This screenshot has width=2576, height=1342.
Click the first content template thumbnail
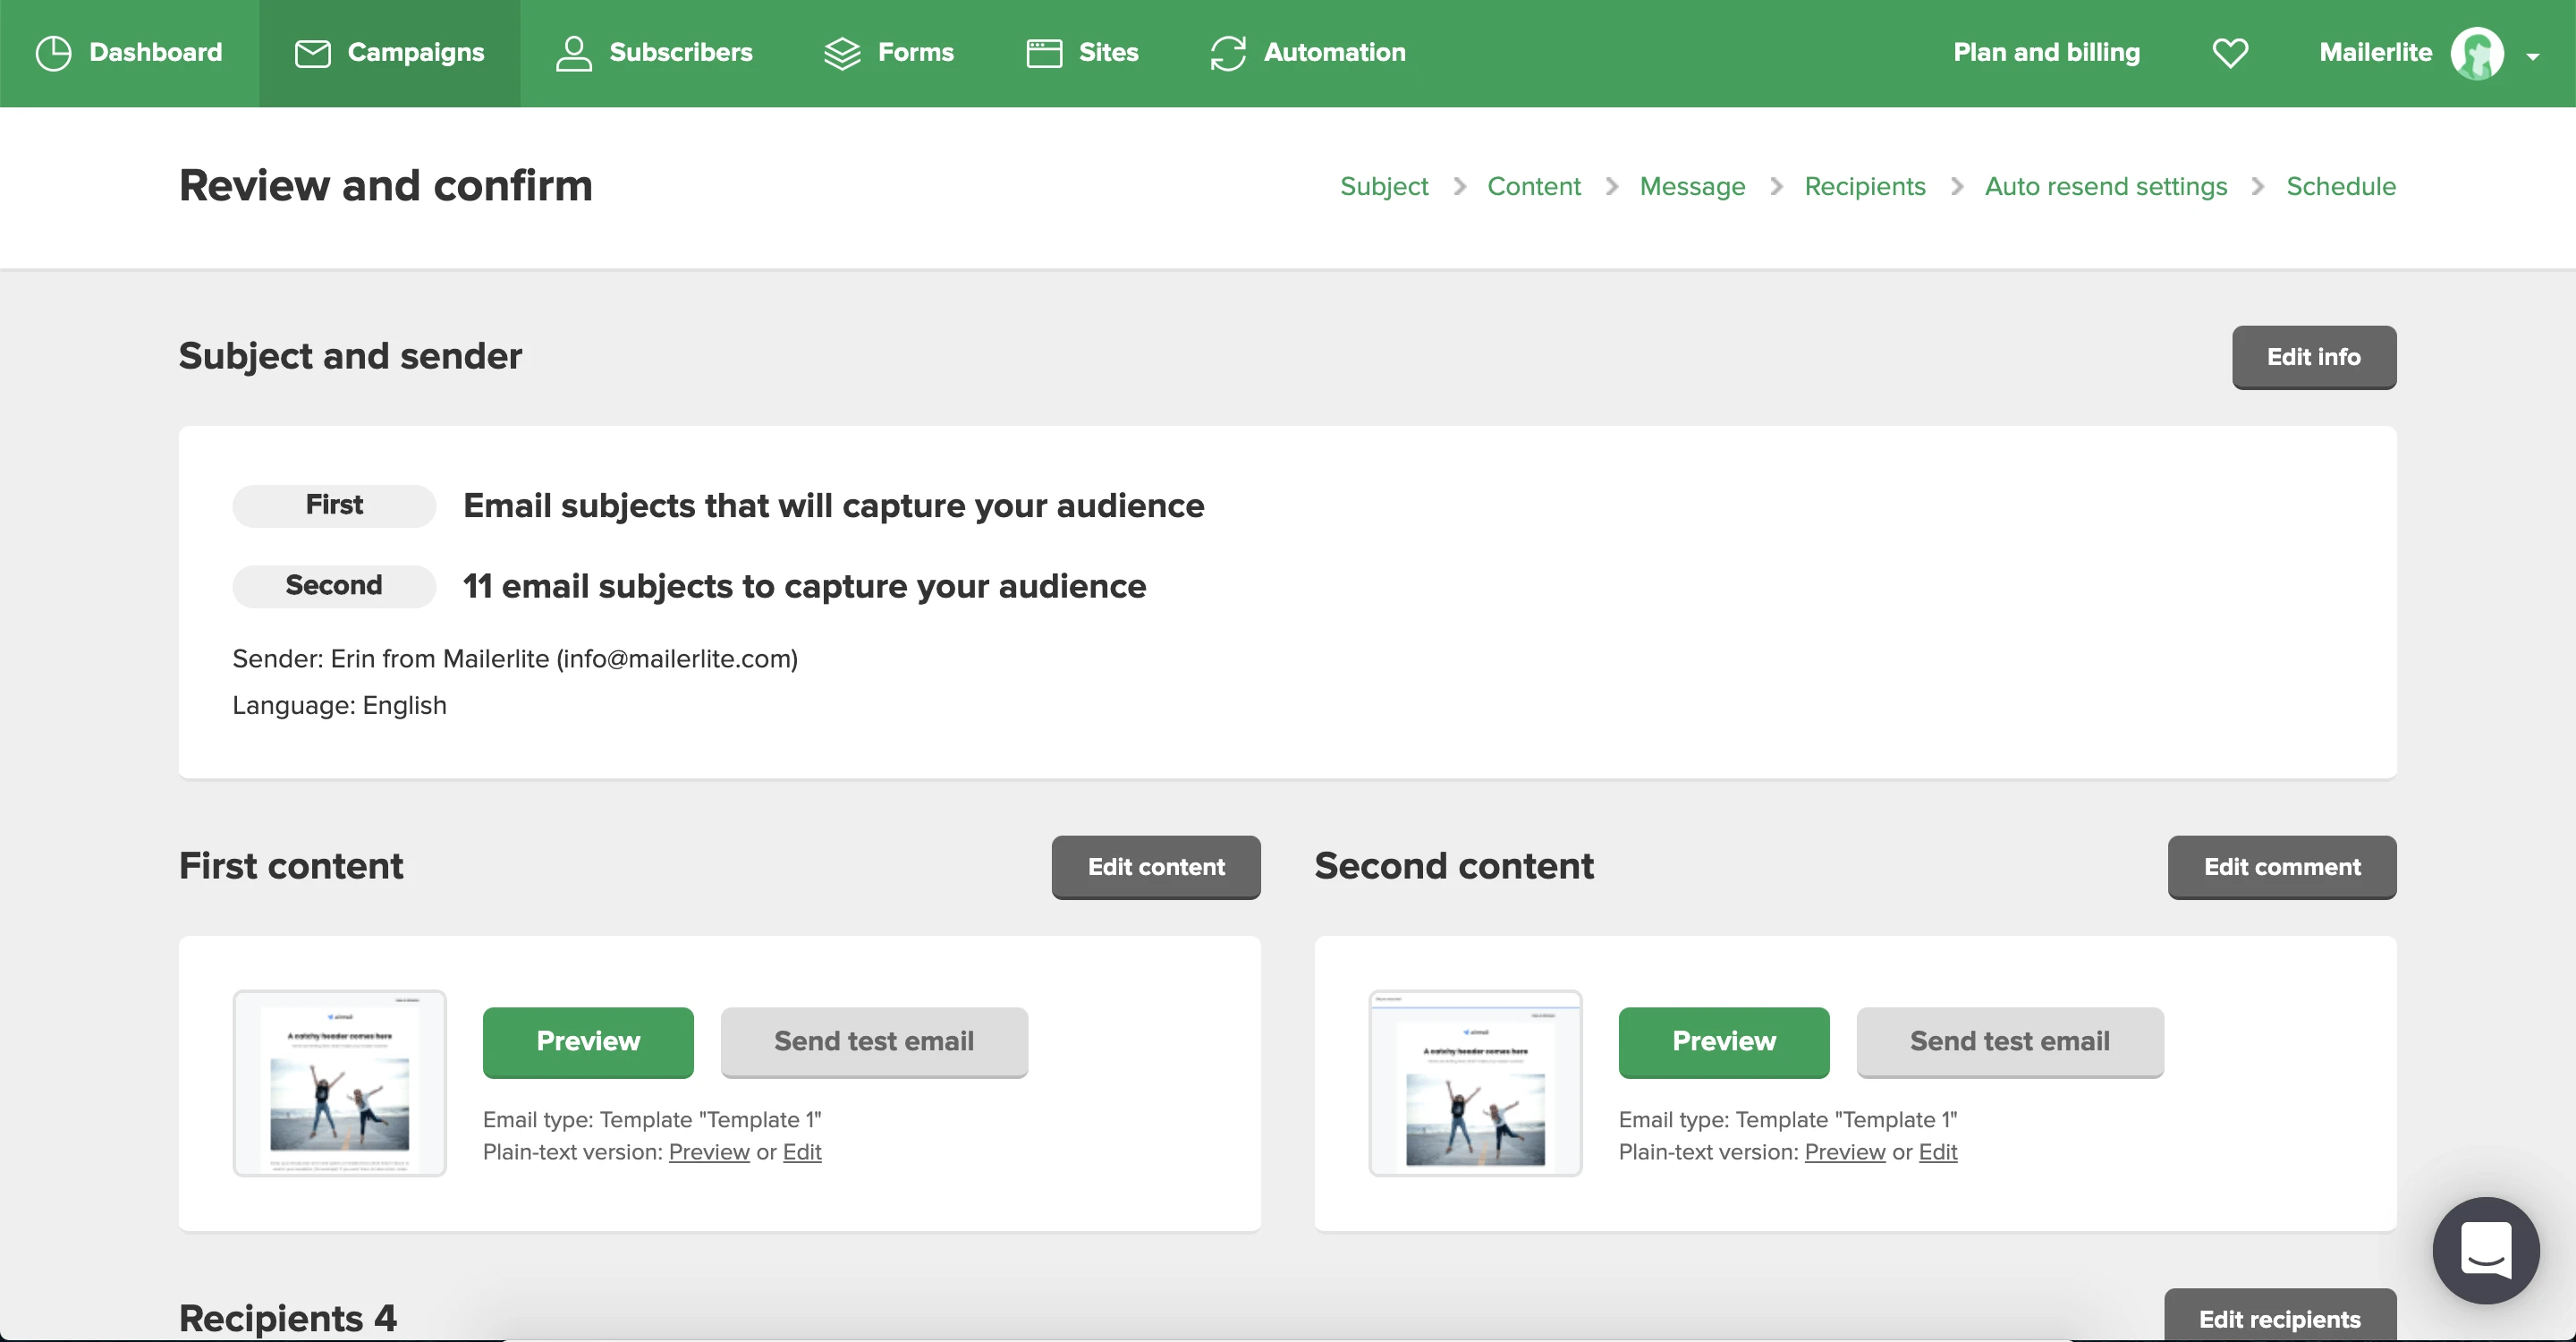339,1083
